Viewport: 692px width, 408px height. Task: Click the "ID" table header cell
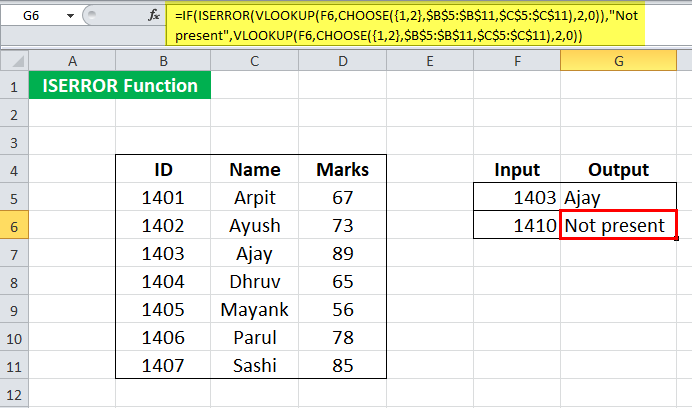point(163,170)
